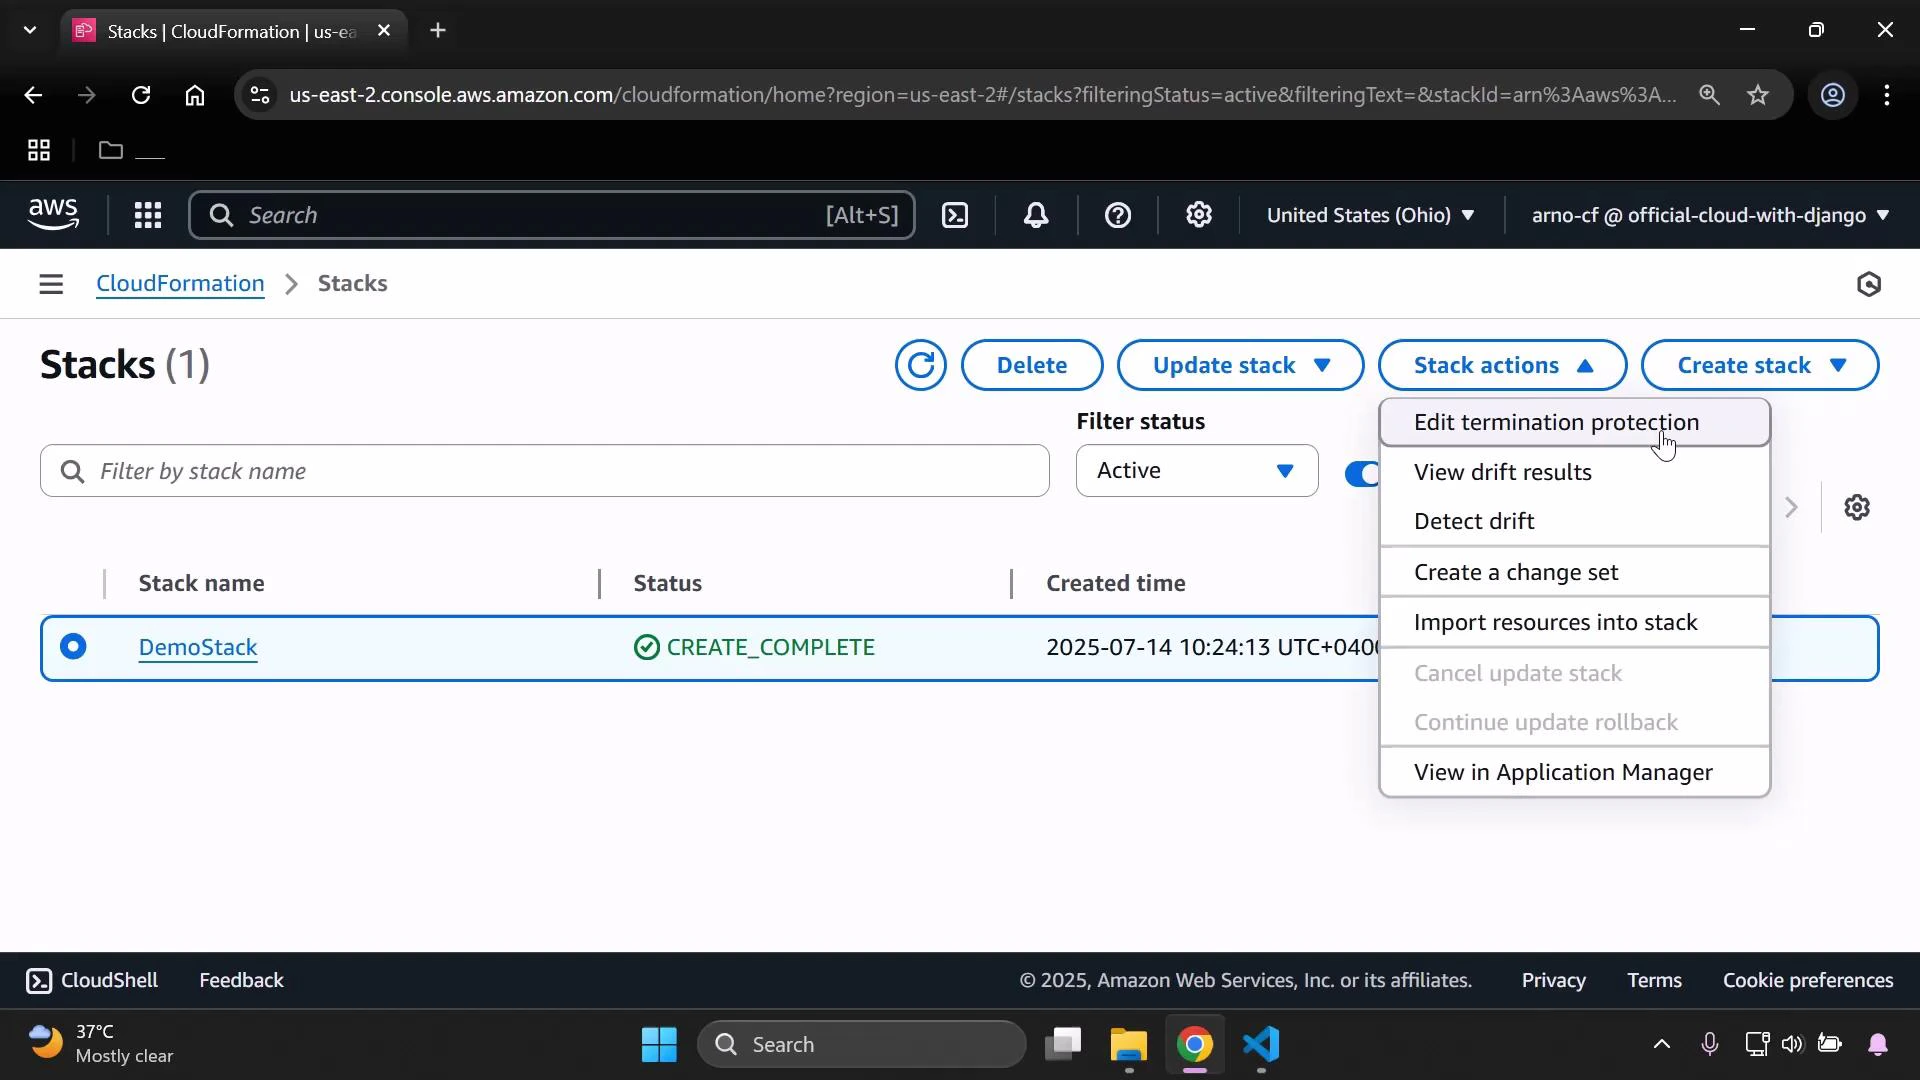Viewport: 1920px width, 1080px height.
Task: Select Detect drift from the stack actions menu
Action: (x=1475, y=520)
